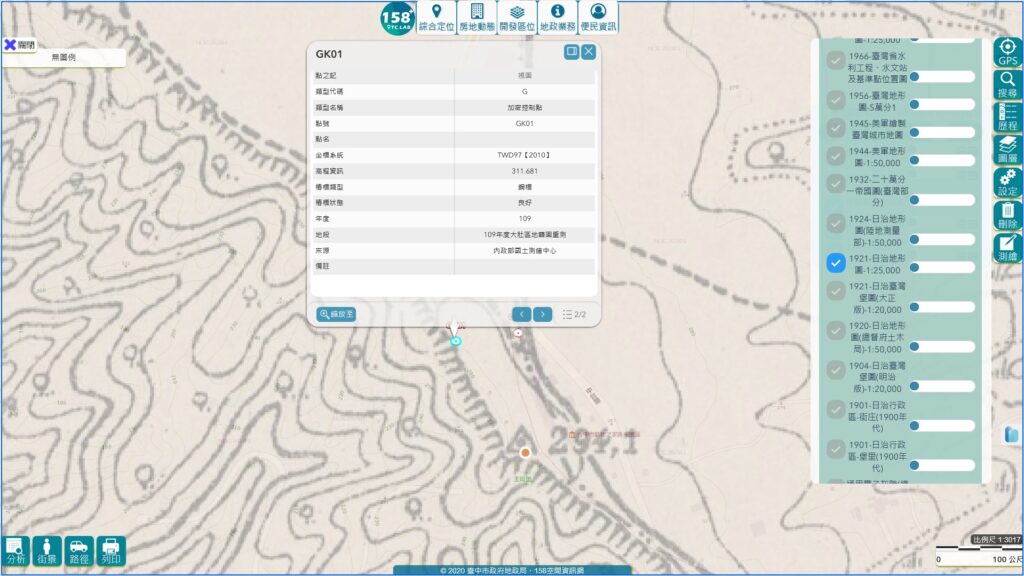
Task: Click the 2/2 record list icon
Action: [x=567, y=314]
